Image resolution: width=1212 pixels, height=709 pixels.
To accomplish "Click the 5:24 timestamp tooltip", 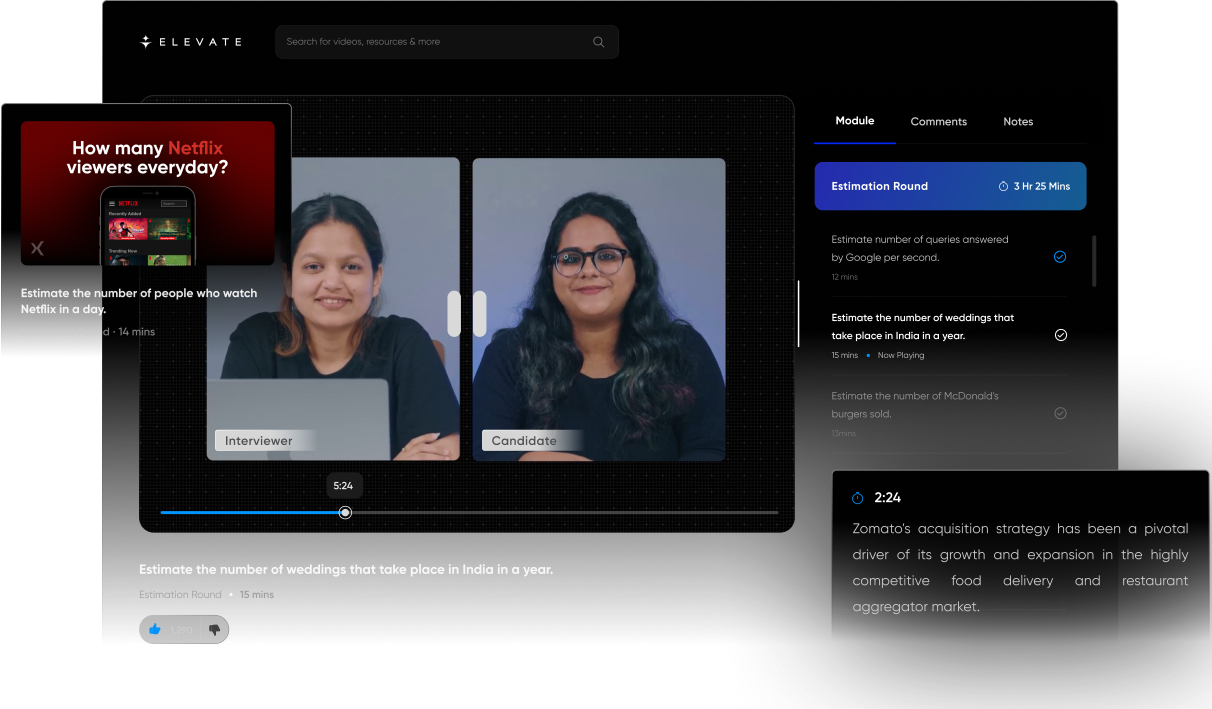I will click(343, 486).
